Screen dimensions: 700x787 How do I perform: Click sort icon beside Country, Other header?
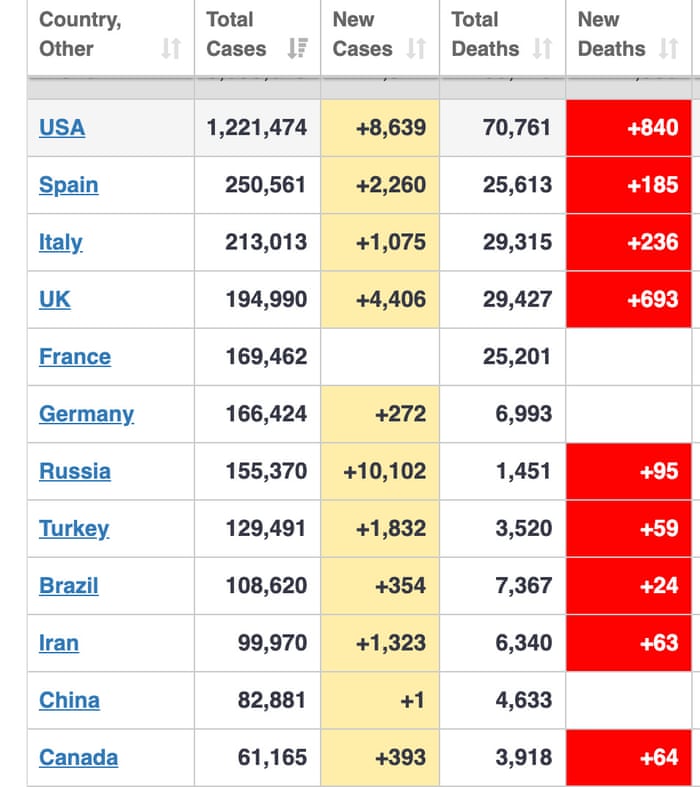click(x=171, y=48)
